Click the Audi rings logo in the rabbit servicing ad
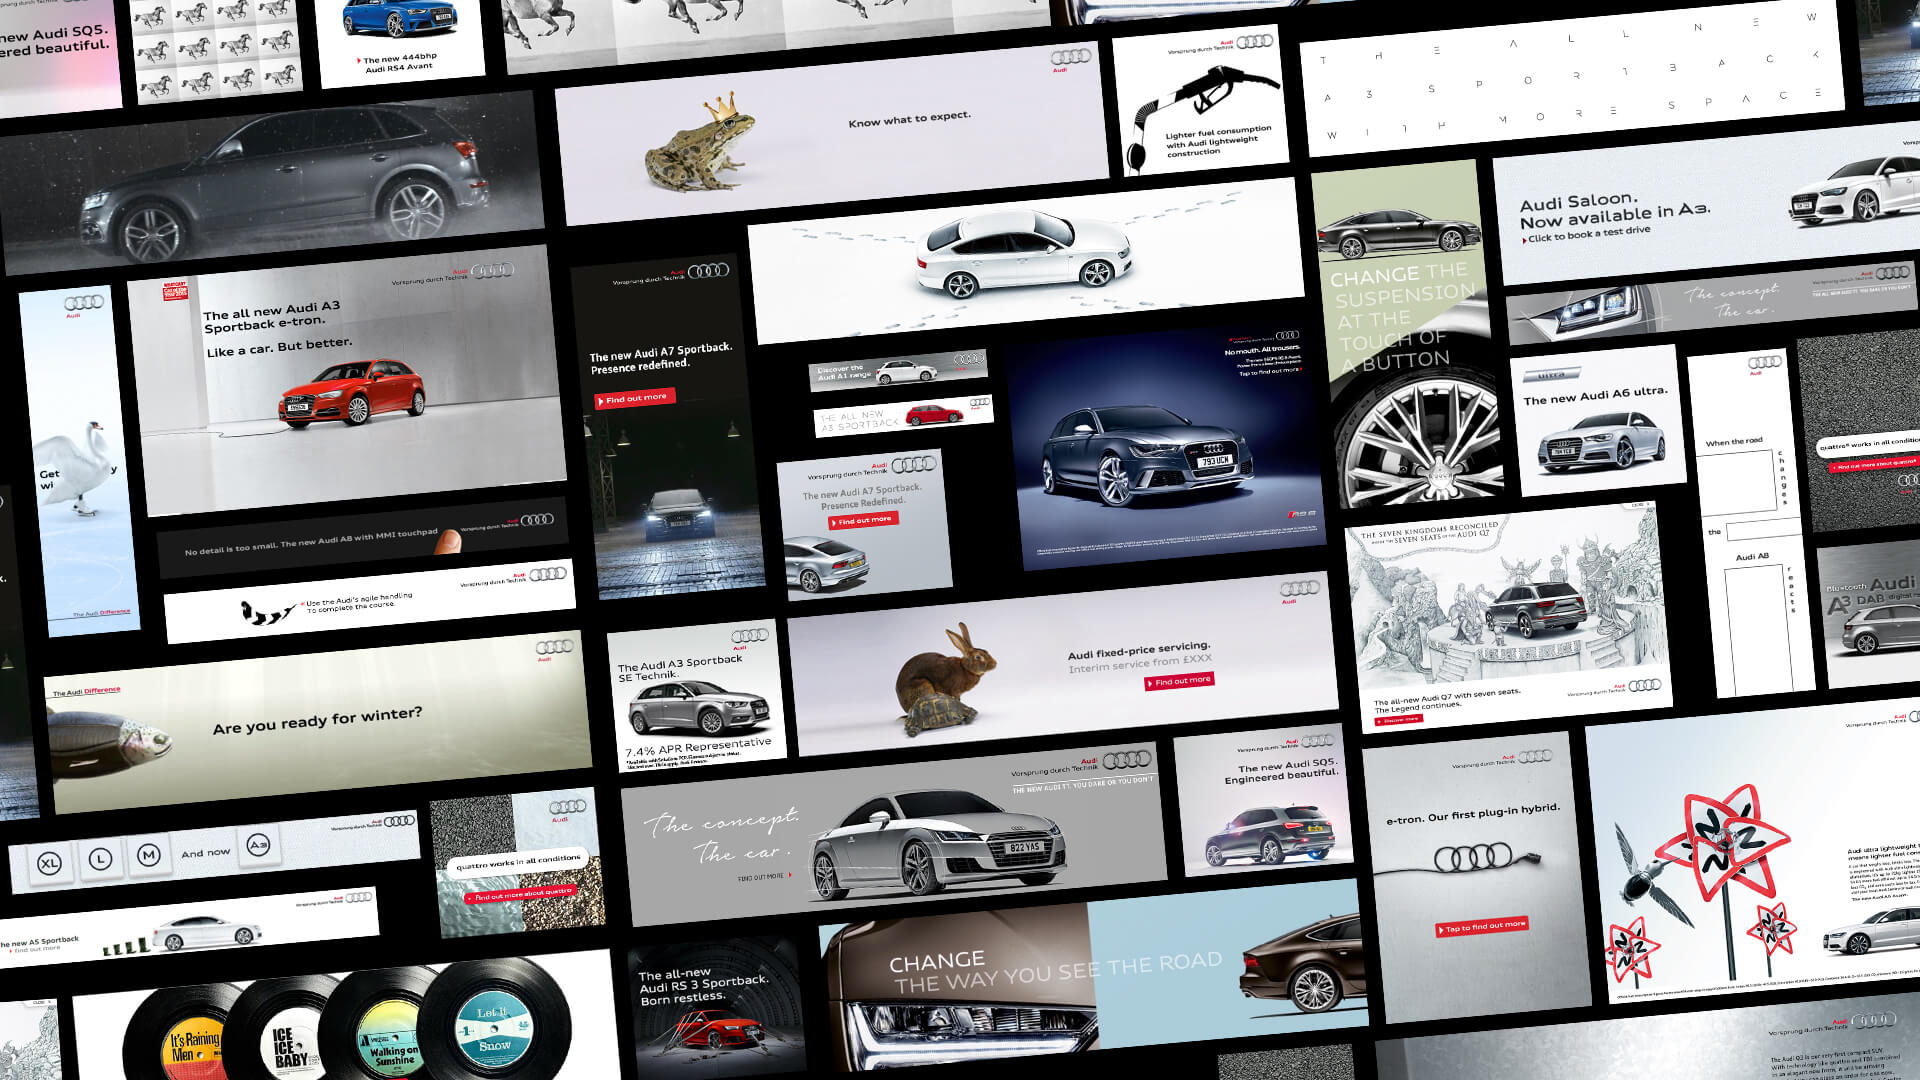 coord(1300,589)
